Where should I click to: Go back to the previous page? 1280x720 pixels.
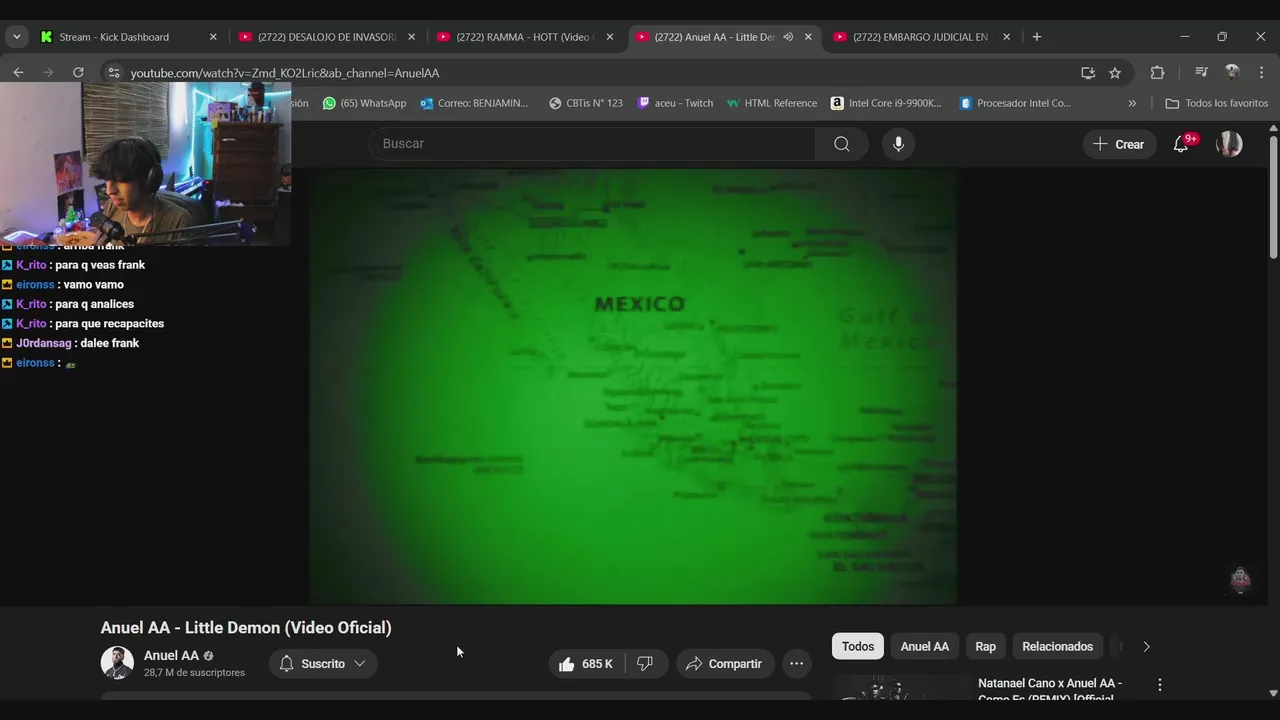[18, 73]
